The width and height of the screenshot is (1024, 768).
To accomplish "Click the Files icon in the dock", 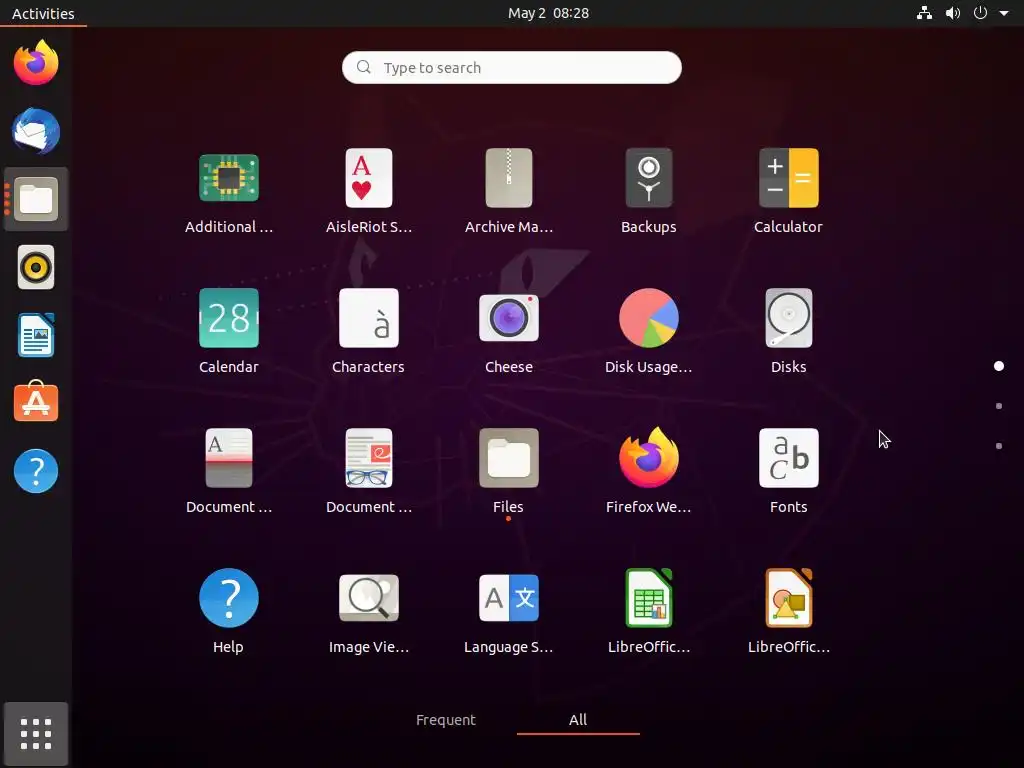I will pyautogui.click(x=36, y=199).
